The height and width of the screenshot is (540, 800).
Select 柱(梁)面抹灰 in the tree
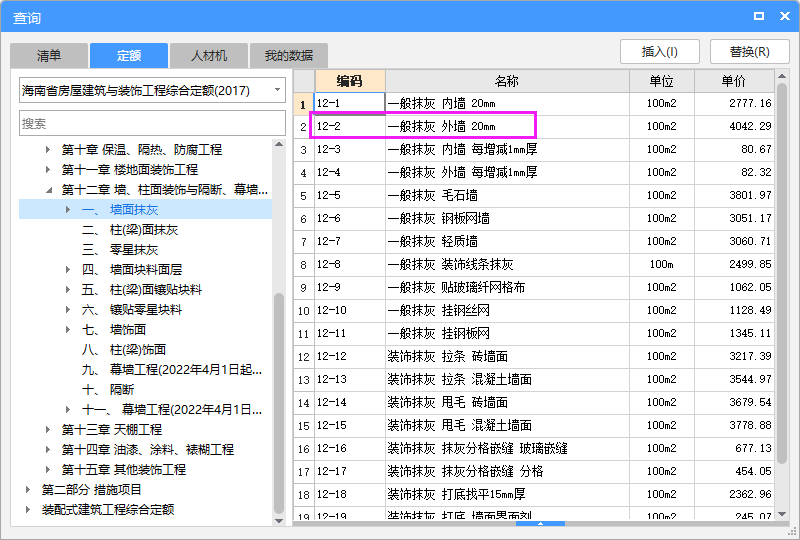tap(130, 230)
